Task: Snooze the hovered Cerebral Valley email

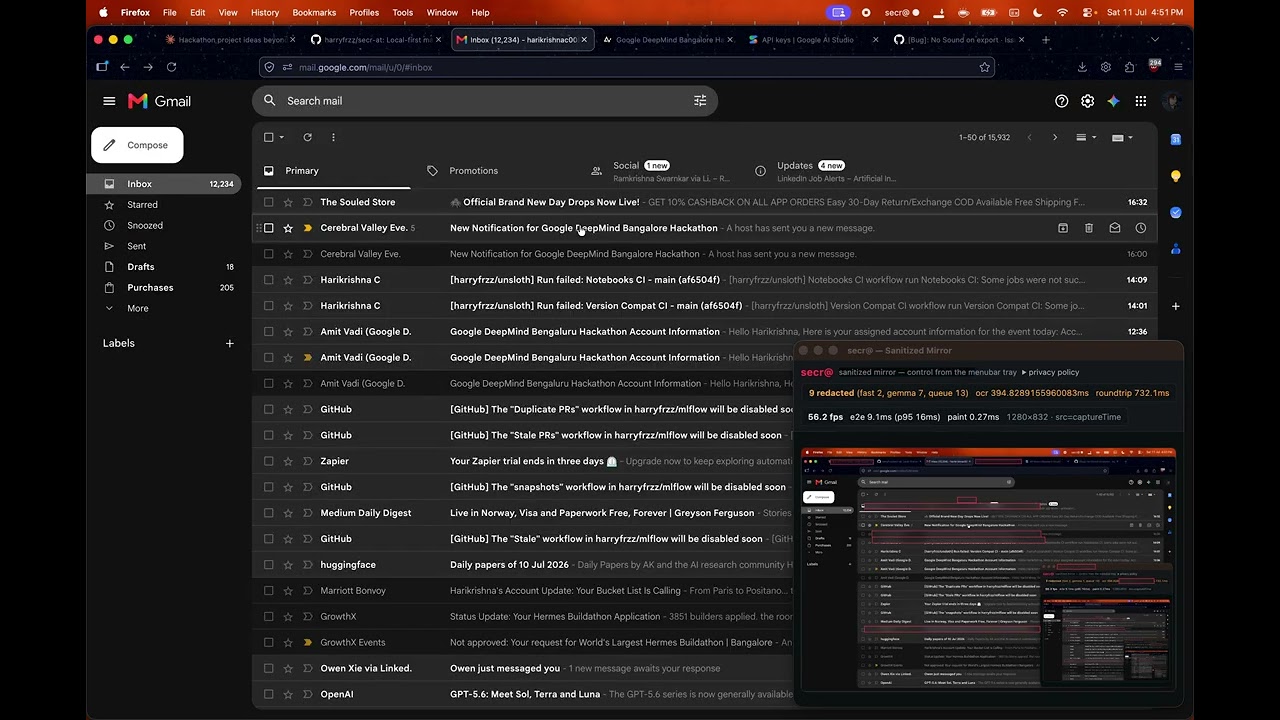Action: pos(1141,228)
